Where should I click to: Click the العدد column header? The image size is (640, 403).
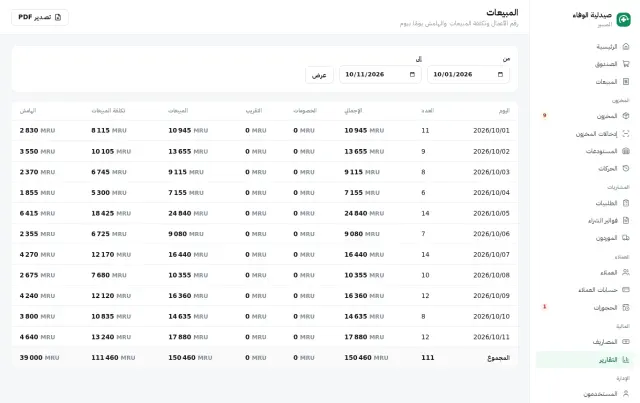(x=427, y=111)
